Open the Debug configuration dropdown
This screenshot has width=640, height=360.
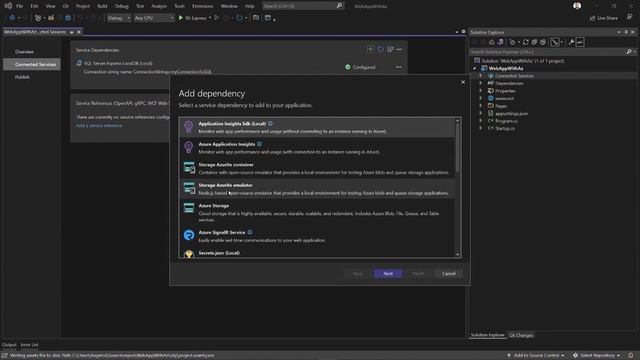(x=118, y=18)
